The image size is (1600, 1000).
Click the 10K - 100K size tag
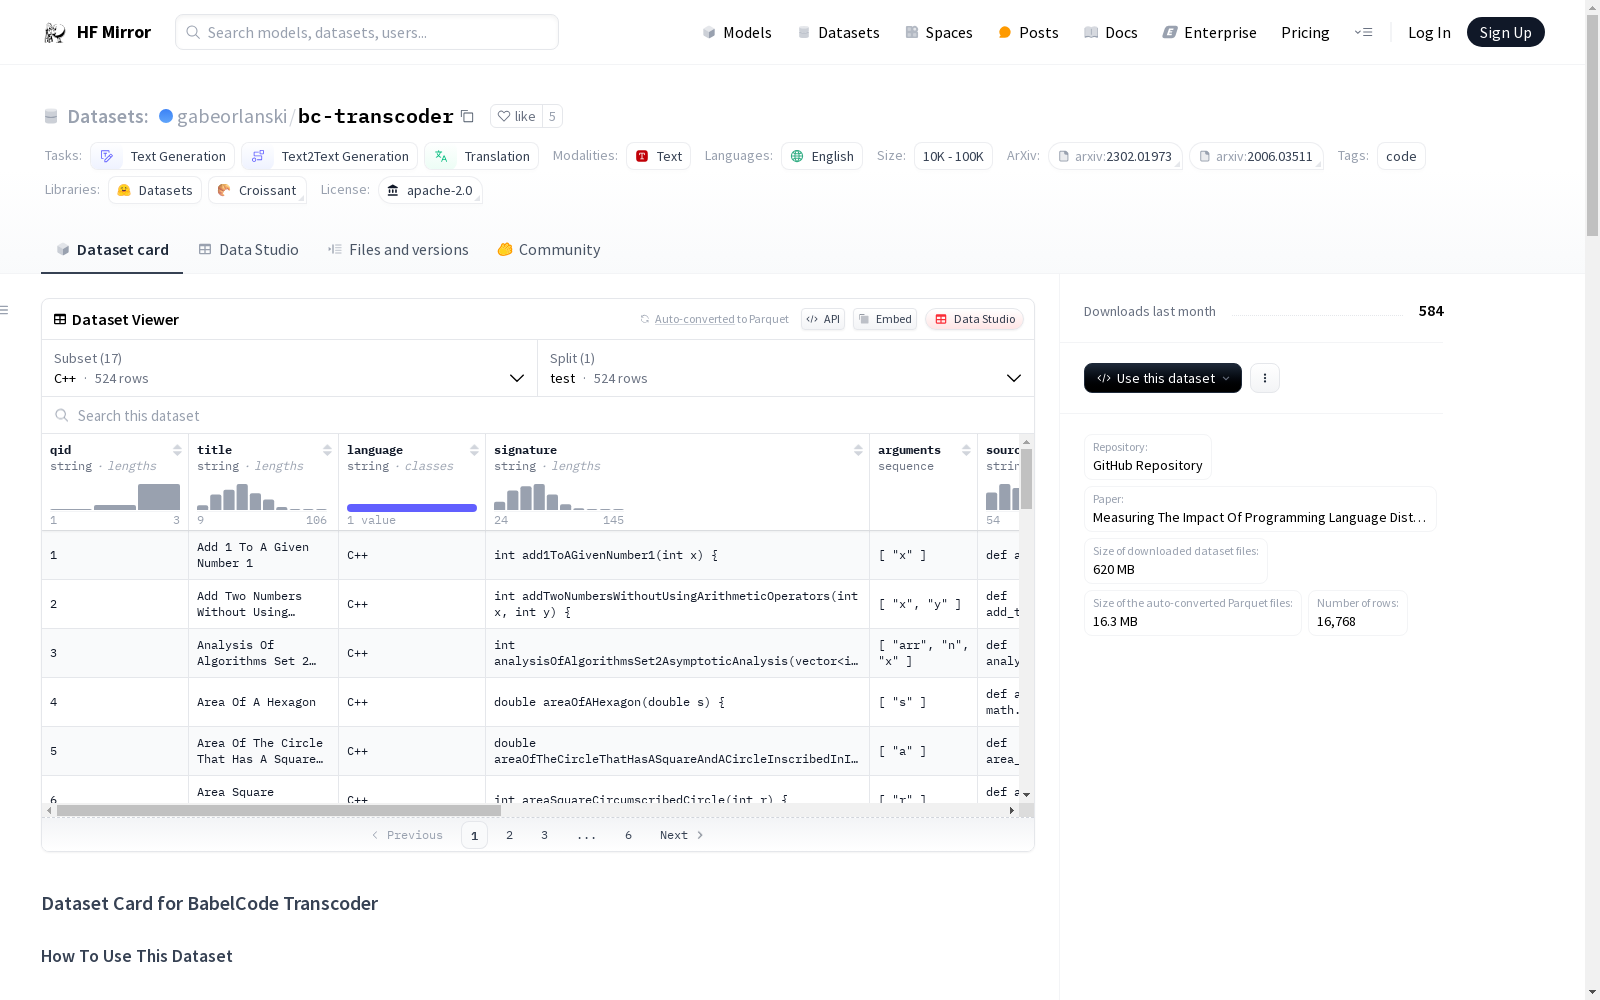click(x=953, y=156)
